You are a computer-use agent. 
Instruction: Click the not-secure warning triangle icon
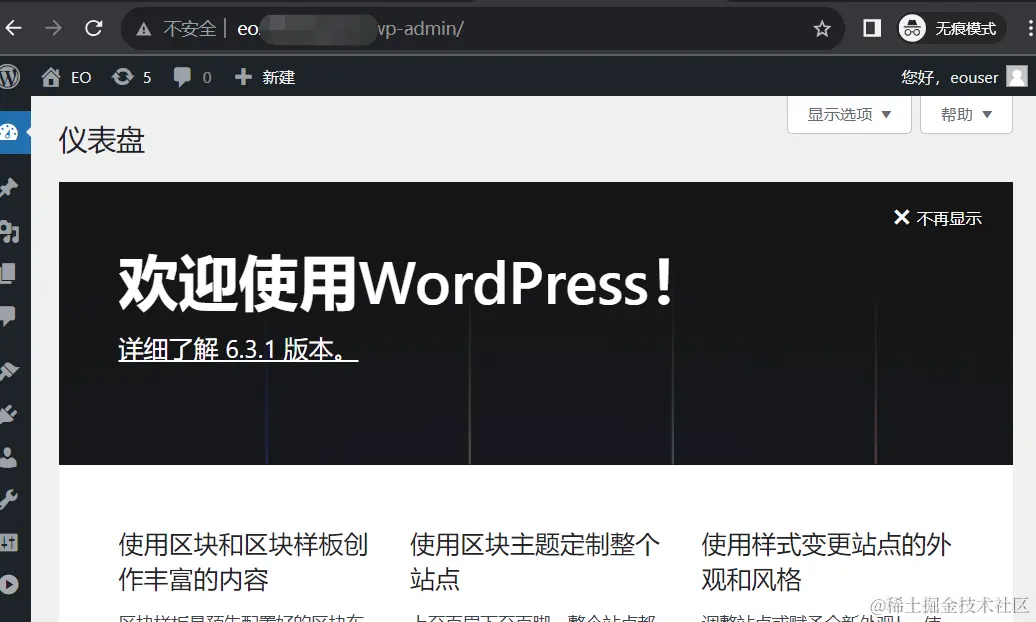pyautogui.click(x=143, y=29)
